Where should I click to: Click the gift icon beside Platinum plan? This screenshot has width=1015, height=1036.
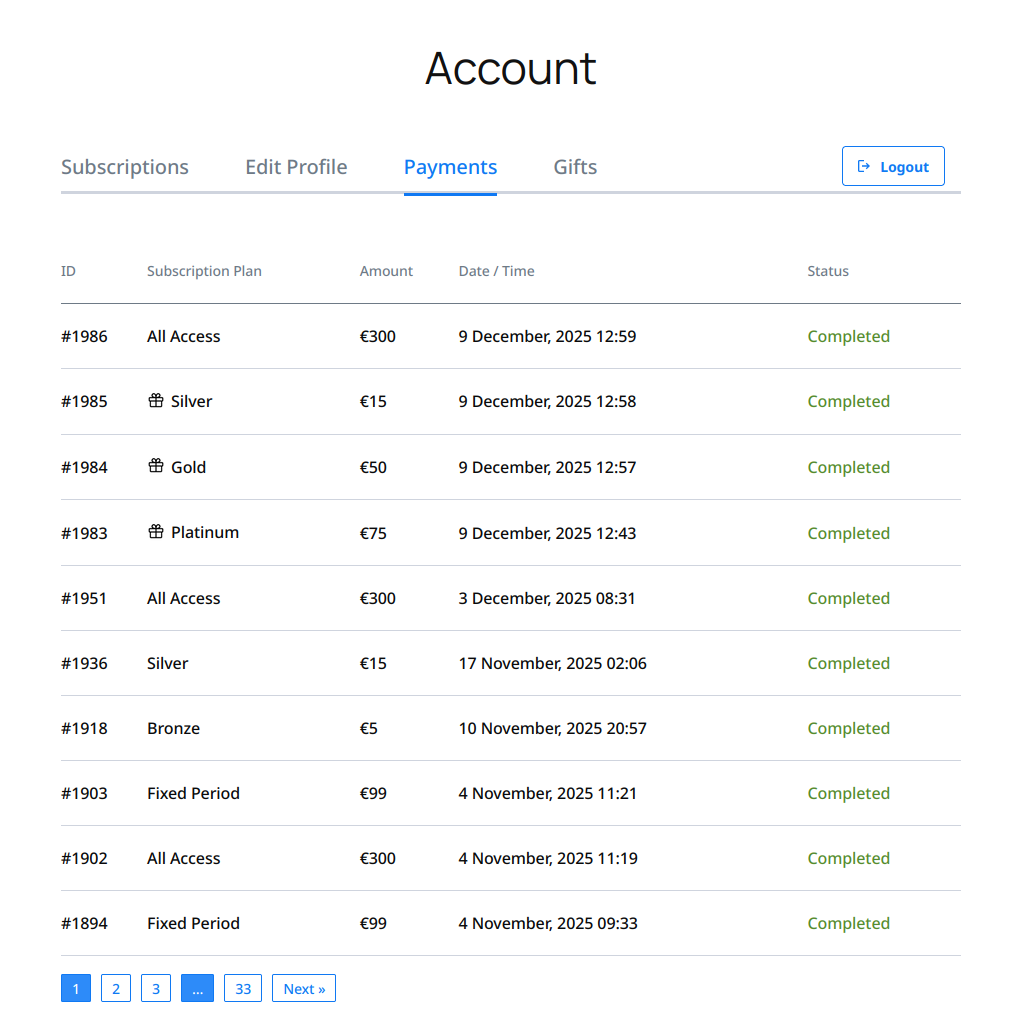(x=155, y=532)
